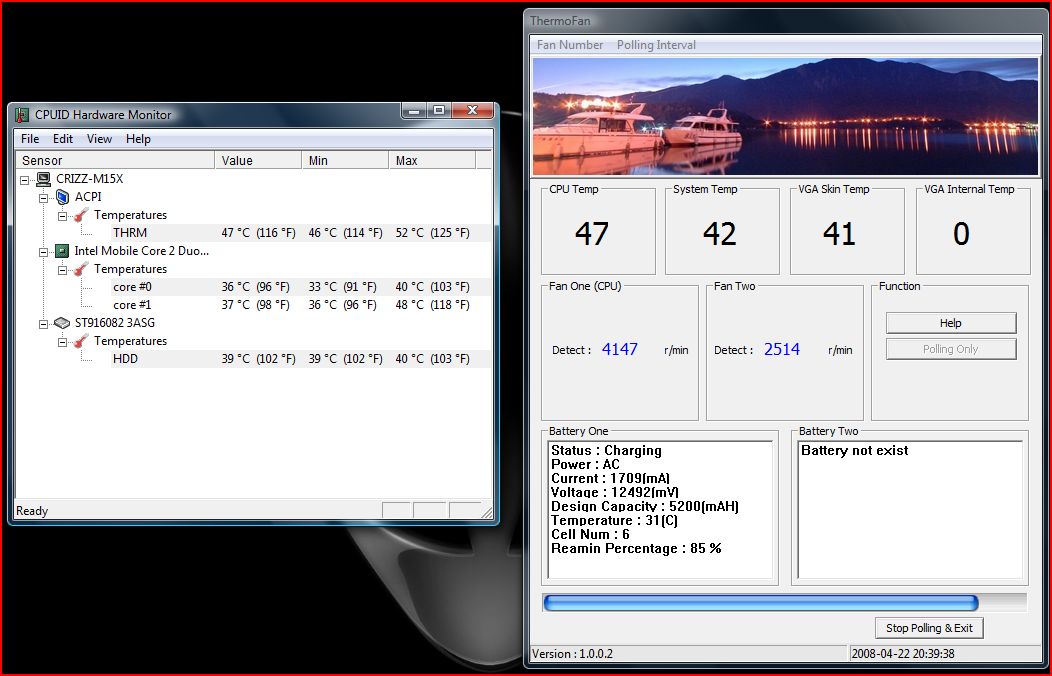The height and width of the screenshot is (676, 1052).
Task: Click the Sensor column header
Action: coord(115,160)
